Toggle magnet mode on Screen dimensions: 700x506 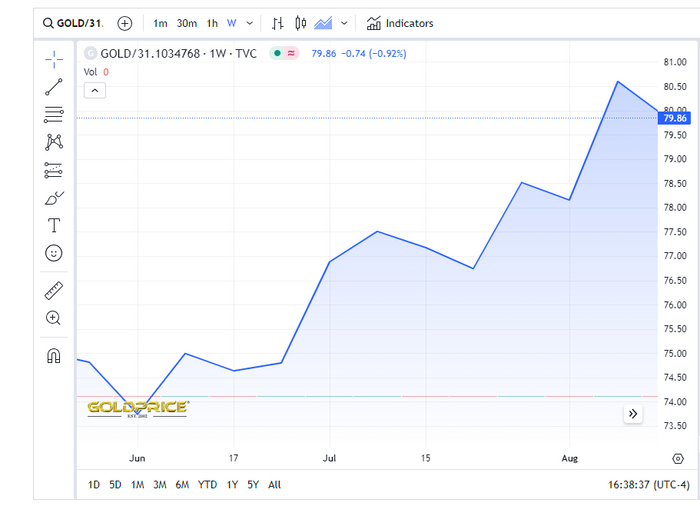(x=54, y=356)
